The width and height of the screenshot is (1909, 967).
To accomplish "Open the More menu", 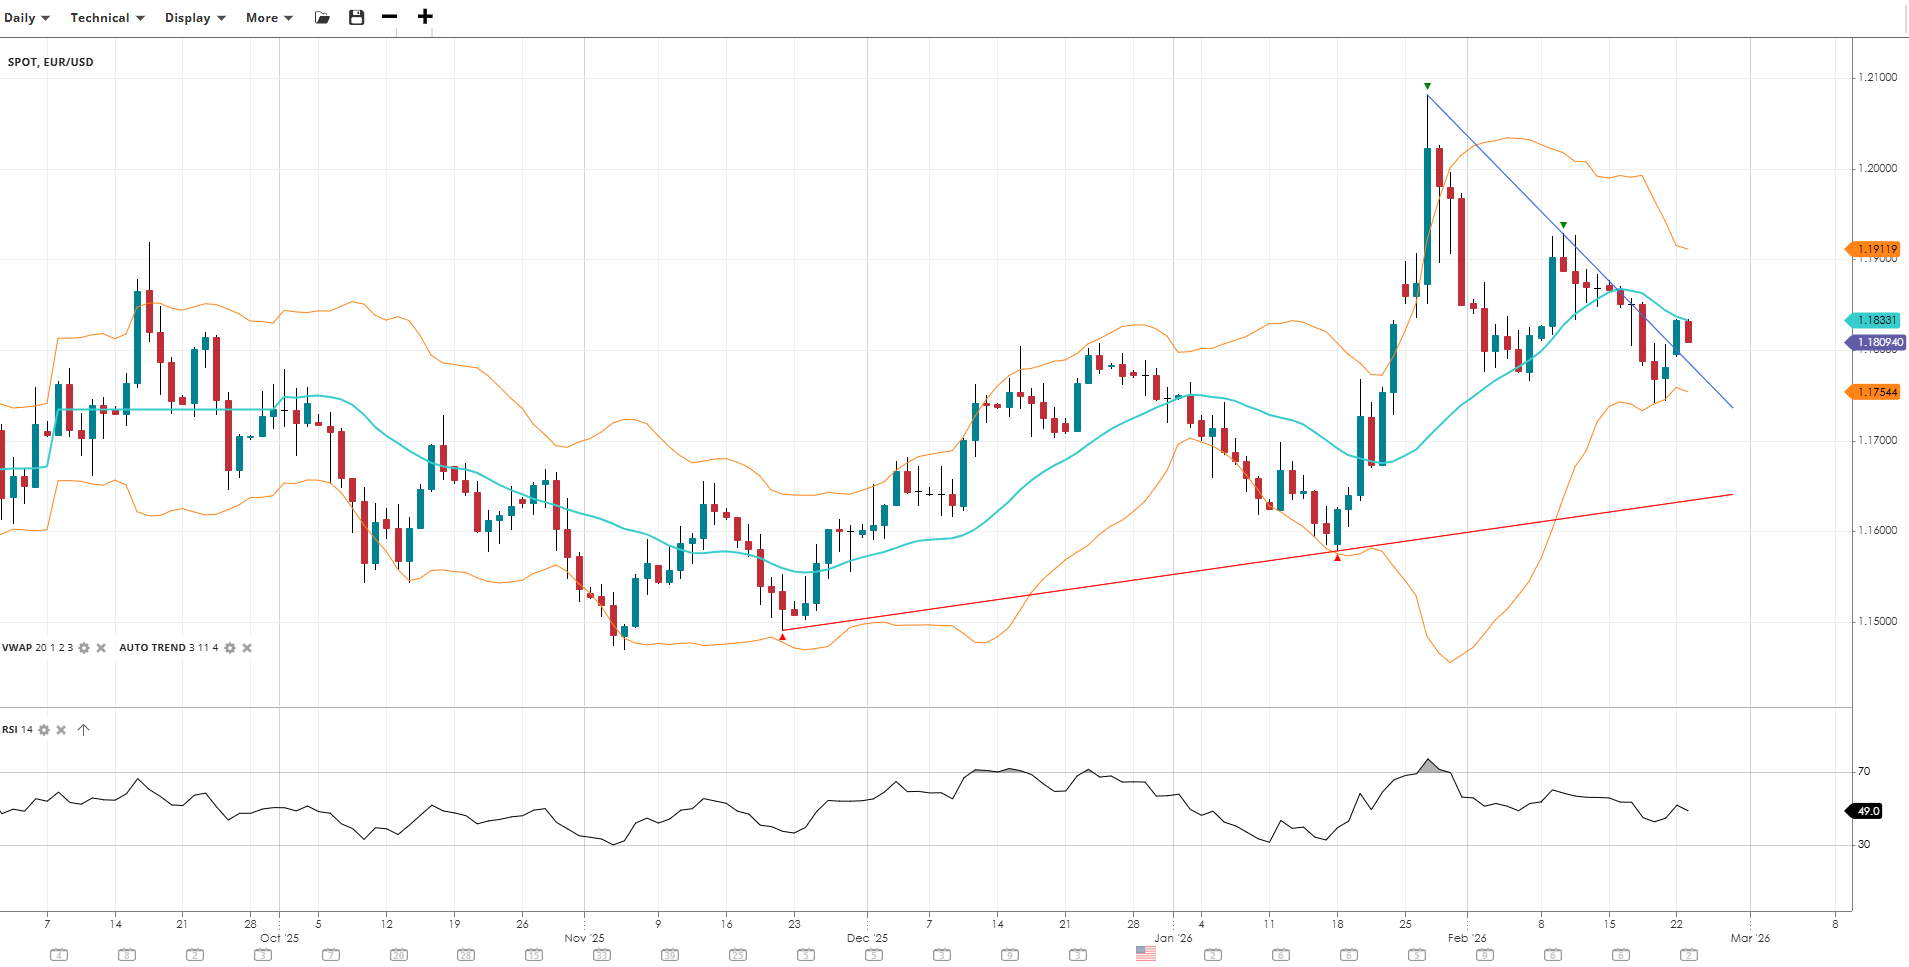I will pyautogui.click(x=269, y=18).
